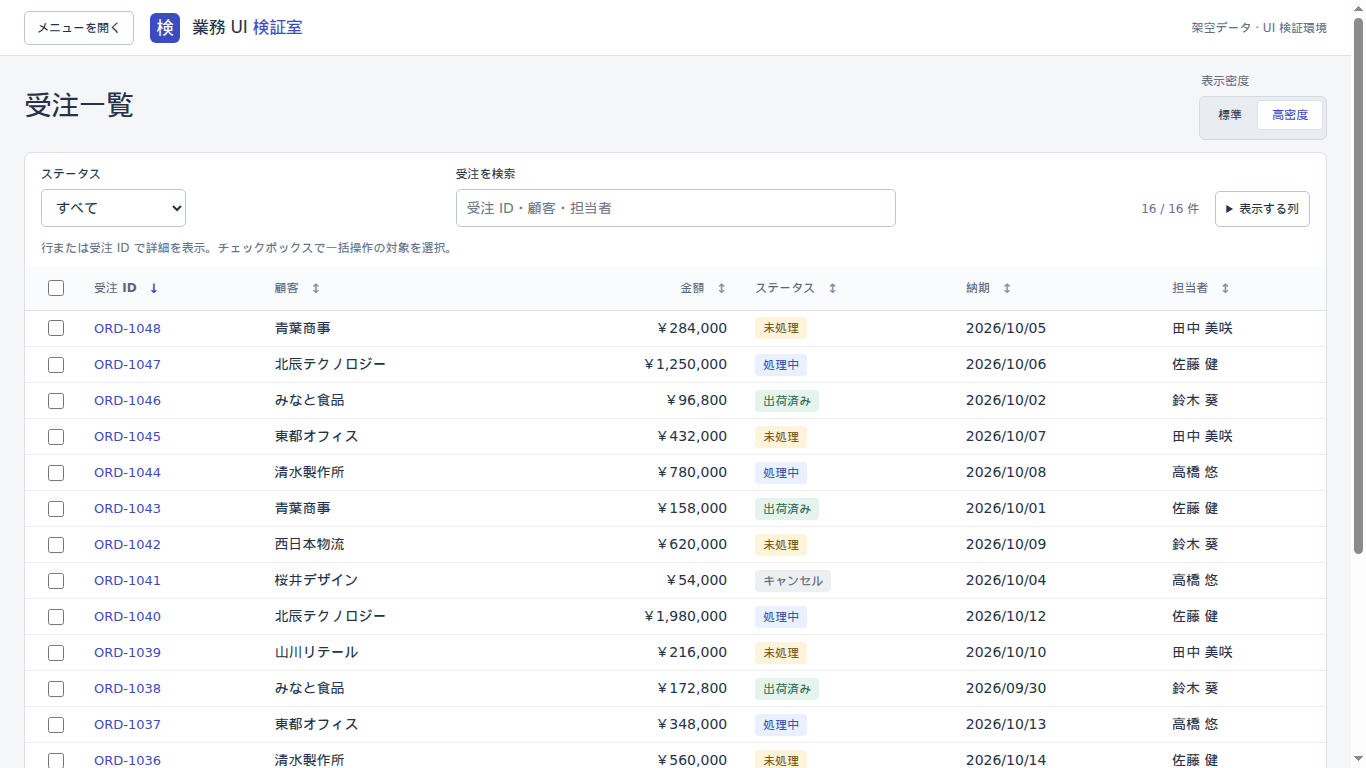Click the sort icon next to 納期
The width and height of the screenshot is (1366, 768).
[1007, 288]
